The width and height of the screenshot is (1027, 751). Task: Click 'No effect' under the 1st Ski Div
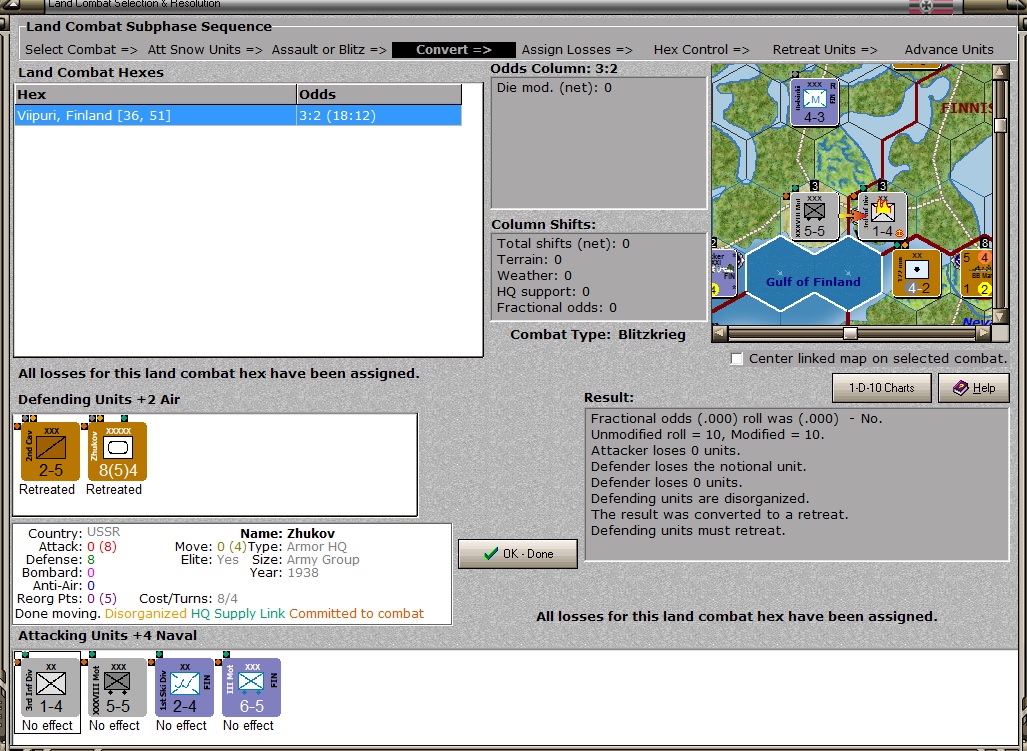pos(181,725)
